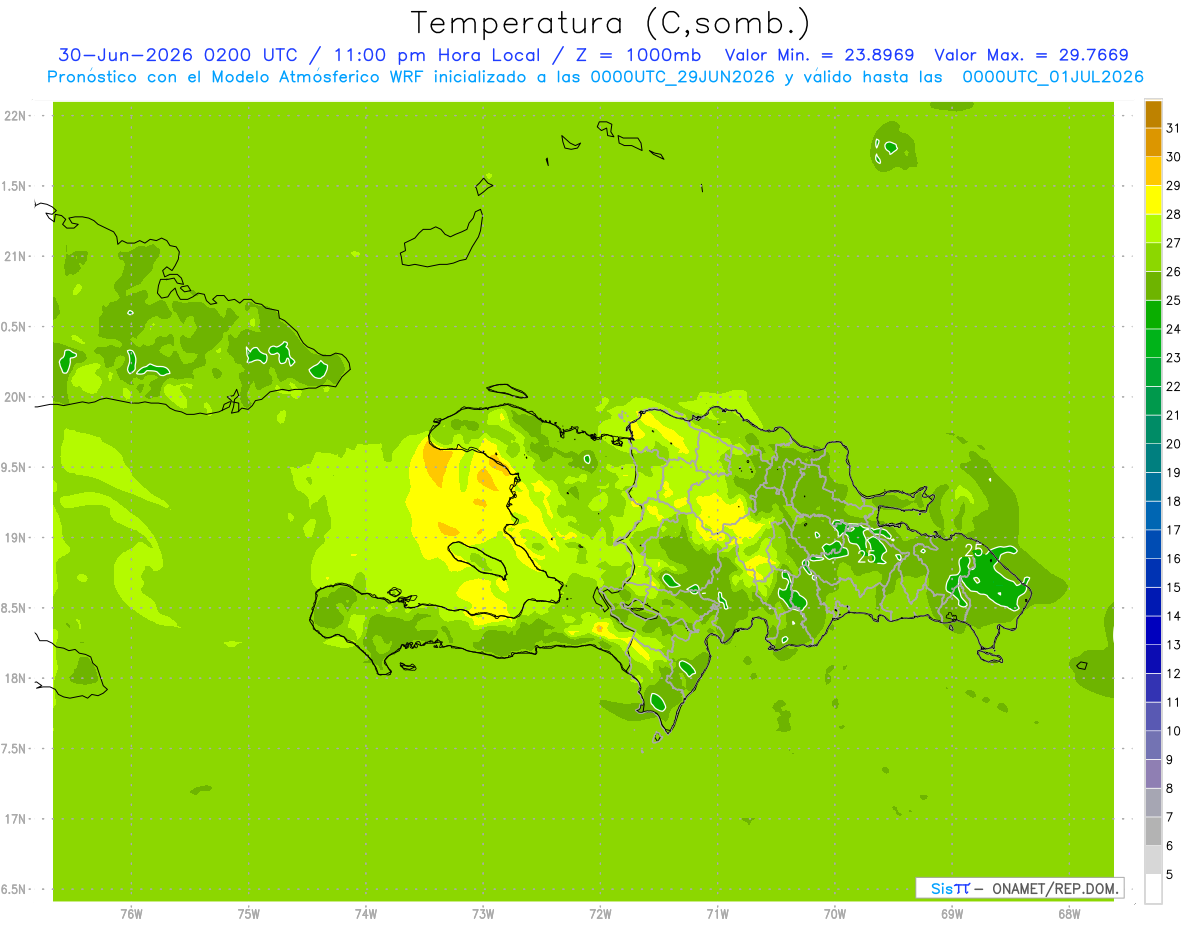Click the '68W' longitude label
The height and width of the screenshot is (927, 1200).
1069,914
